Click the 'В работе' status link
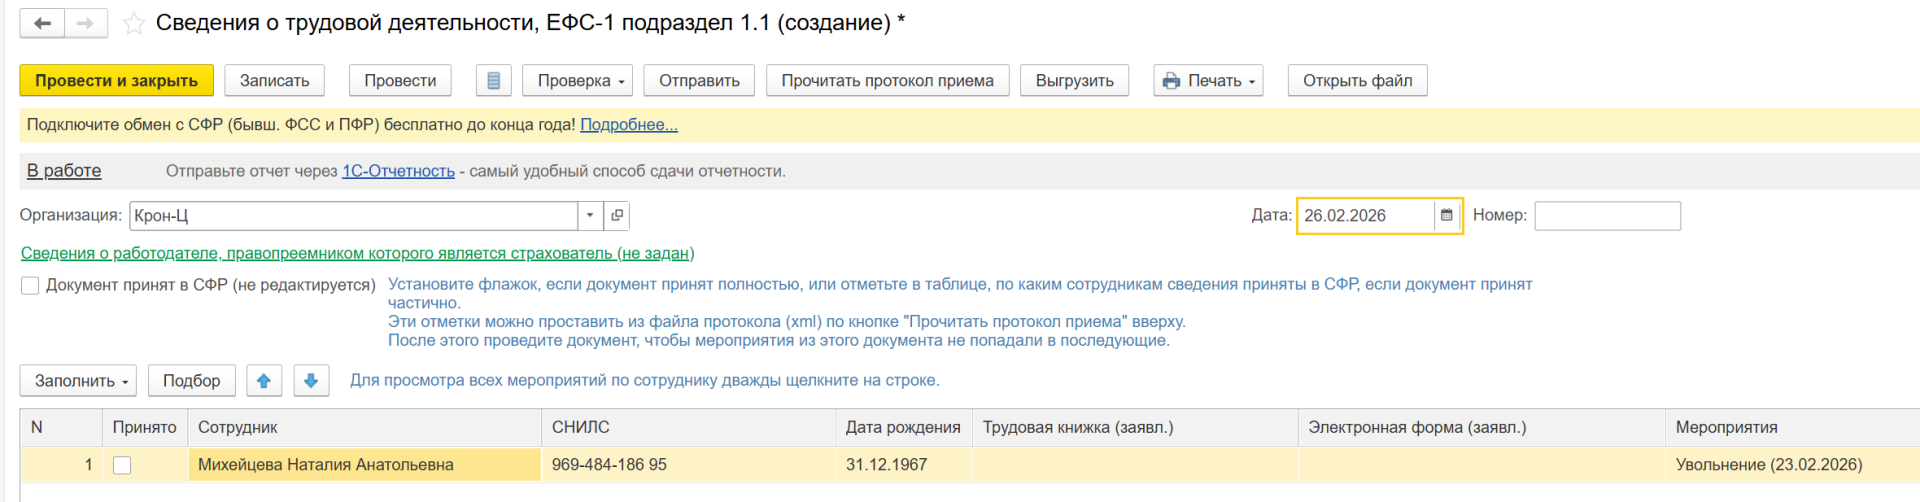 coord(64,171)
